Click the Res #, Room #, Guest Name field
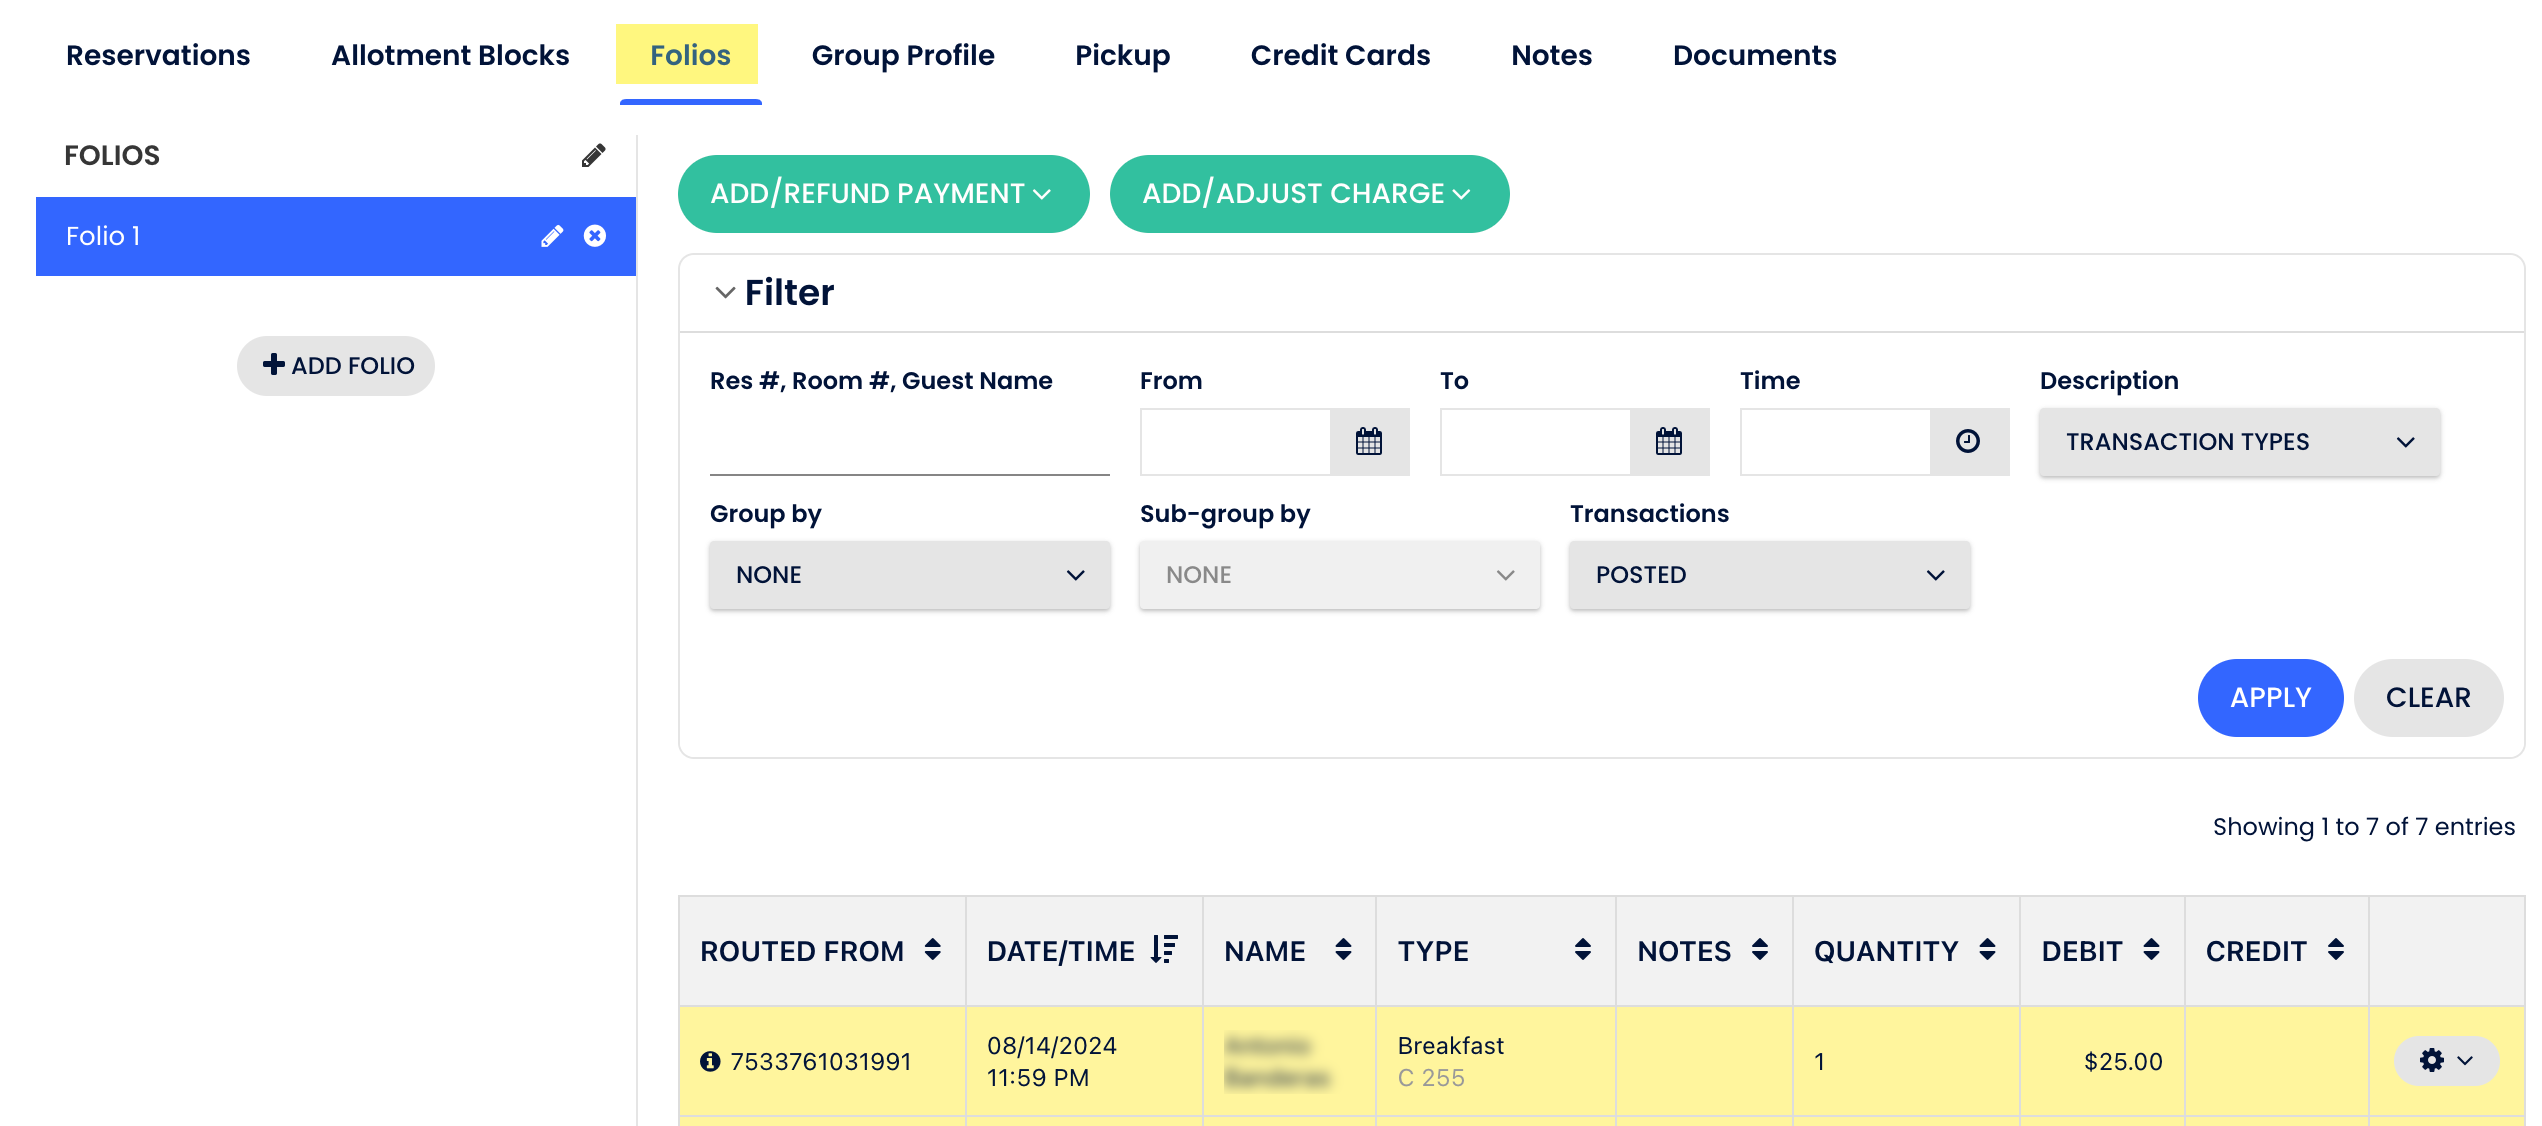2542x1126 pixels. (x=908, y=444)
